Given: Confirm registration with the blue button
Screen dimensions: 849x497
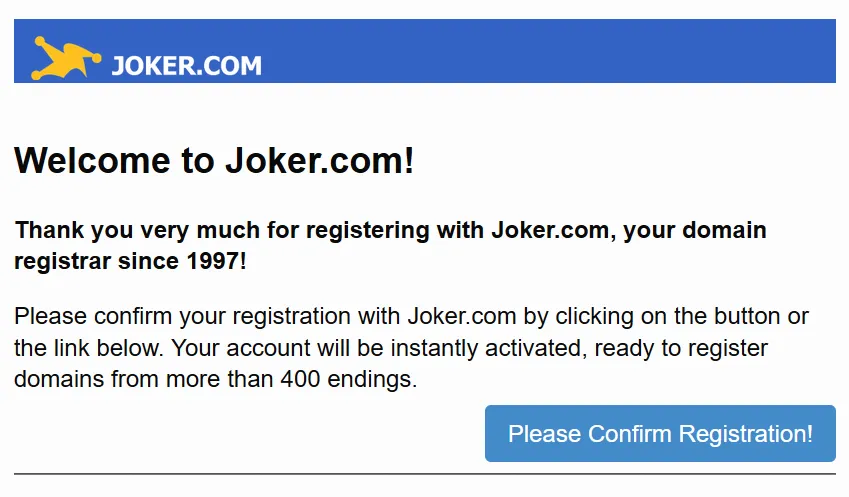Looking at the screenshot, I should pyautogui.click(x=660, y=433).
